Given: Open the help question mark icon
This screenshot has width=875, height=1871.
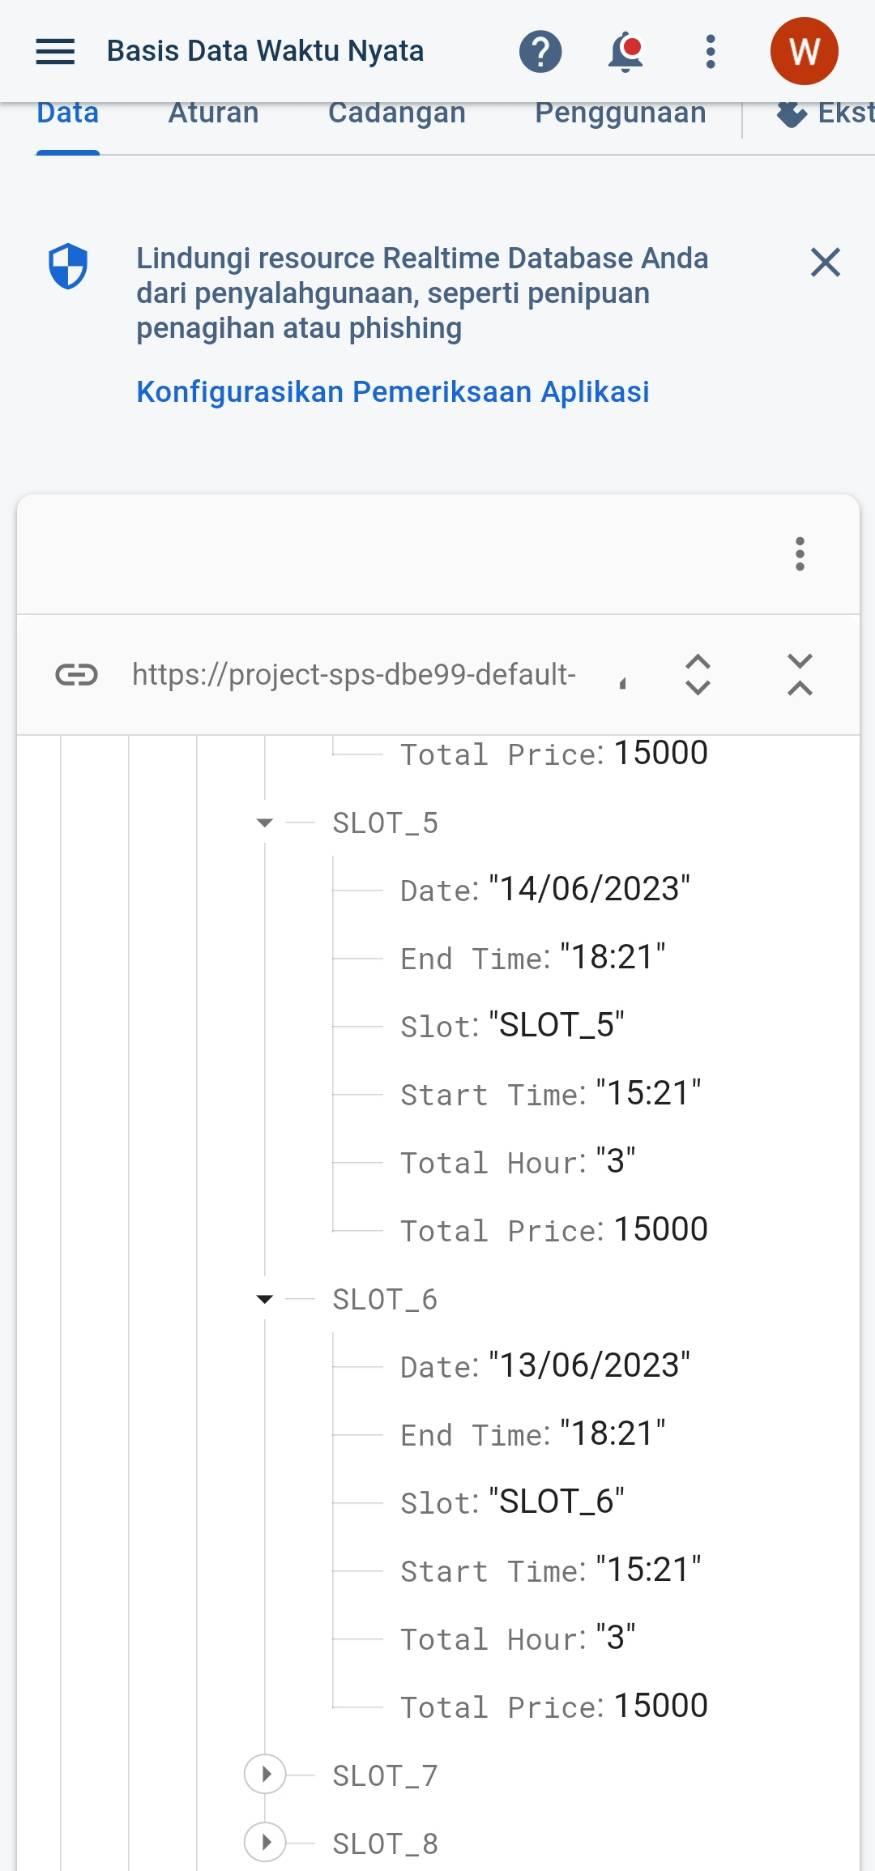Looking at the screenshot, I should point(540,51).
